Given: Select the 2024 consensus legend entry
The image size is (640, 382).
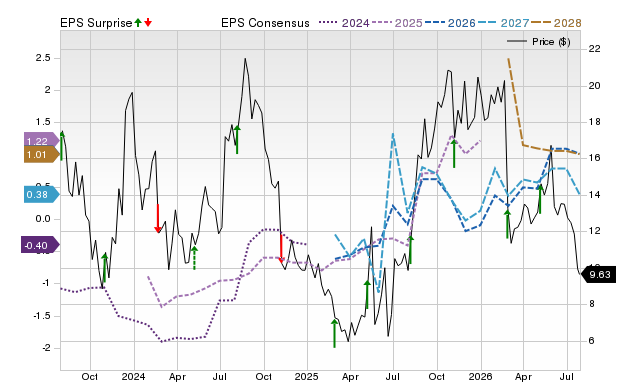Looking at the screenshot, I should (x=344, y=23).
